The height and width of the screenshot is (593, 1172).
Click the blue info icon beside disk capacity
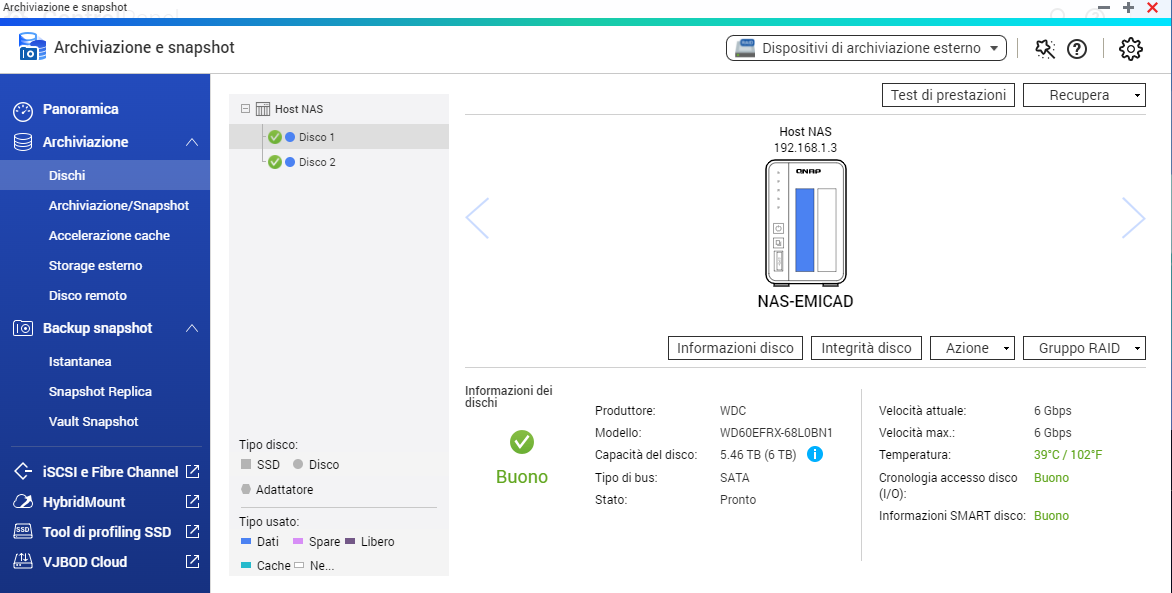815,455
